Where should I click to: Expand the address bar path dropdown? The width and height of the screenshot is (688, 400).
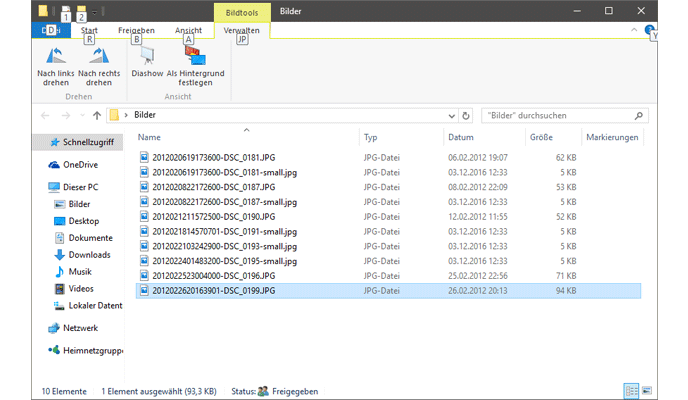(450, 115)
